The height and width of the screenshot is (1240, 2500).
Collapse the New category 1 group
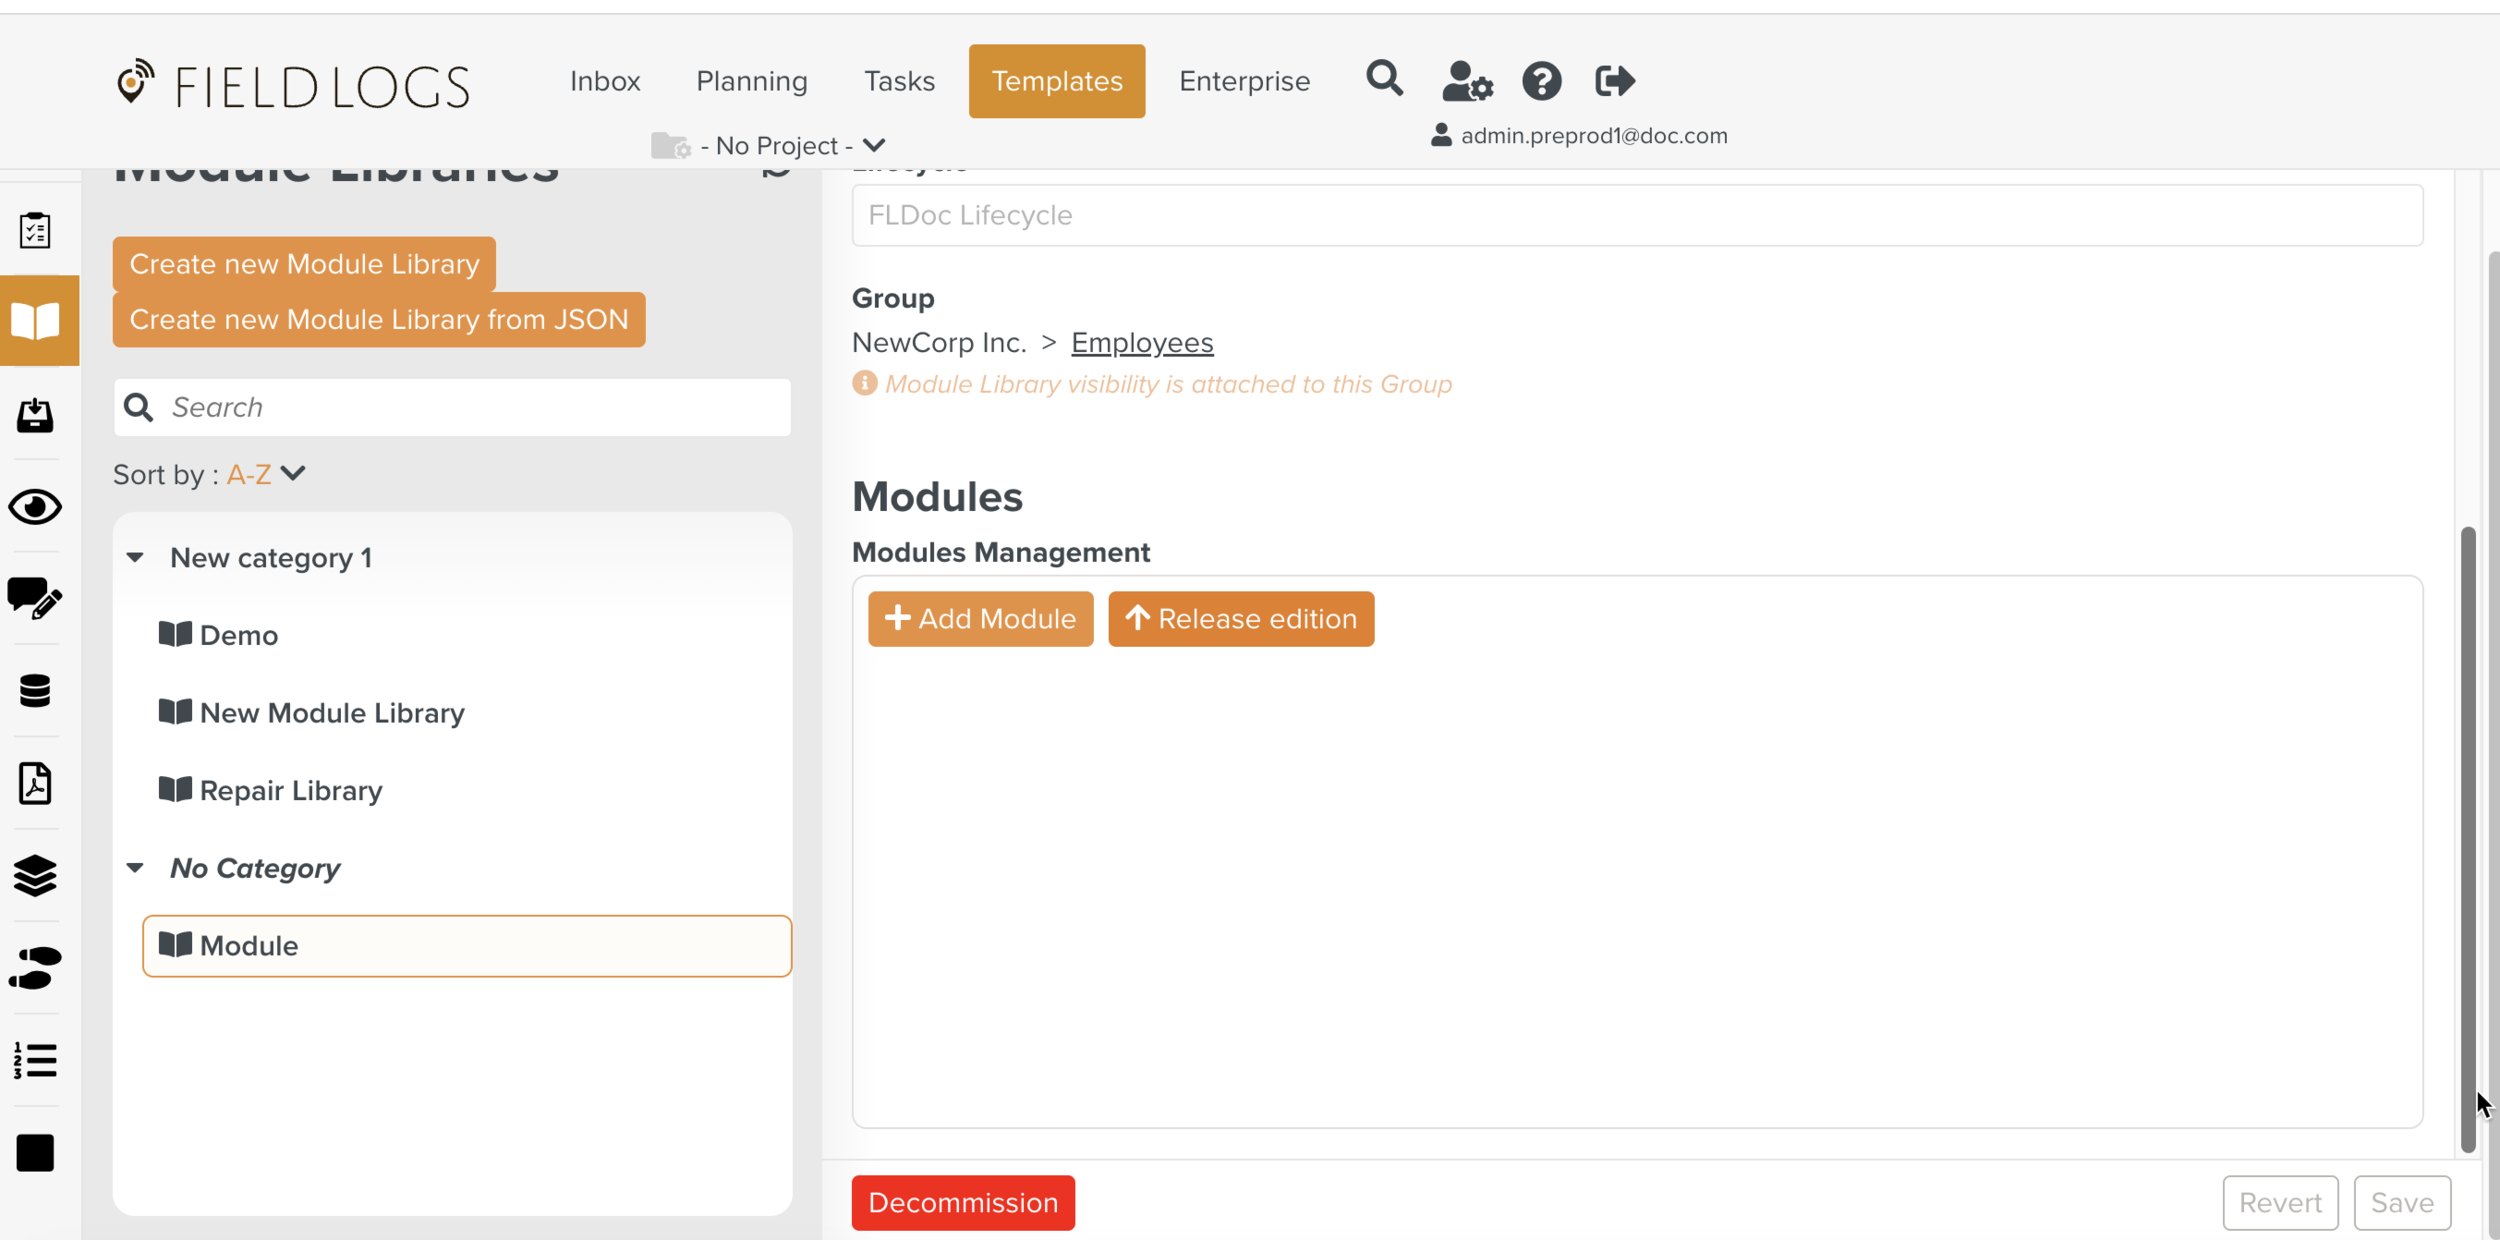(135, 557)
